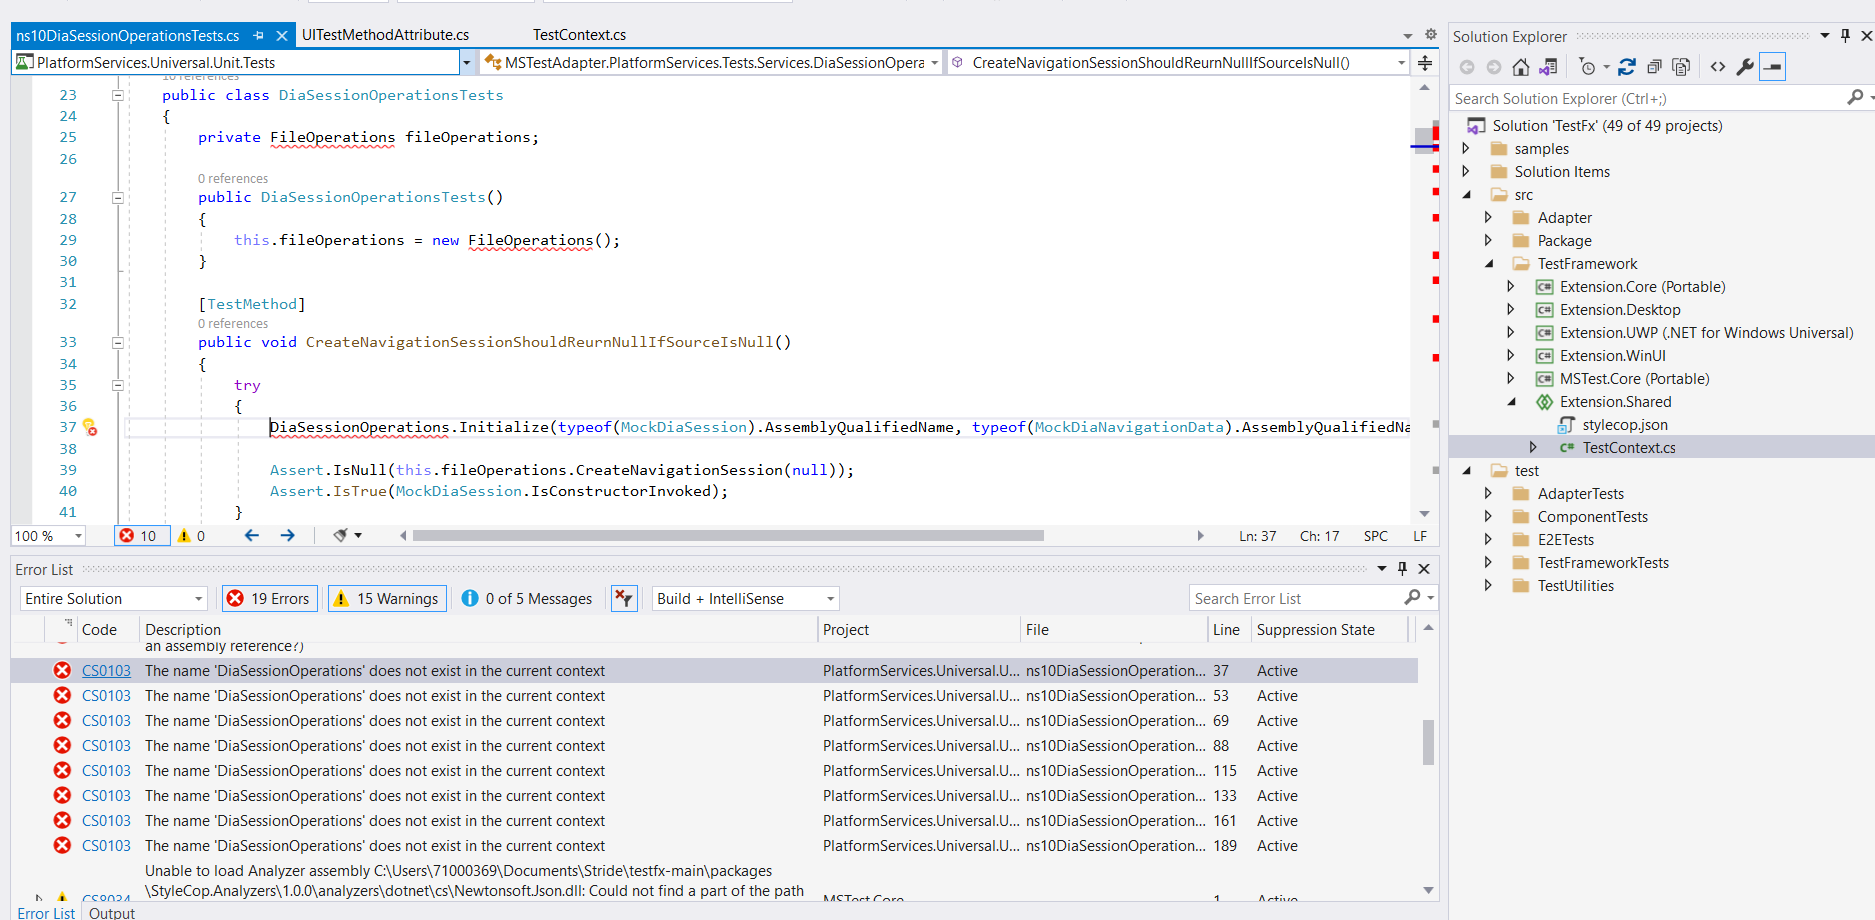Image resolution: width=1875 pixels, height=920 pixels.
Task: Collapse the DiaSessionOperationsTests class outline
Action: tap(117, 95)
